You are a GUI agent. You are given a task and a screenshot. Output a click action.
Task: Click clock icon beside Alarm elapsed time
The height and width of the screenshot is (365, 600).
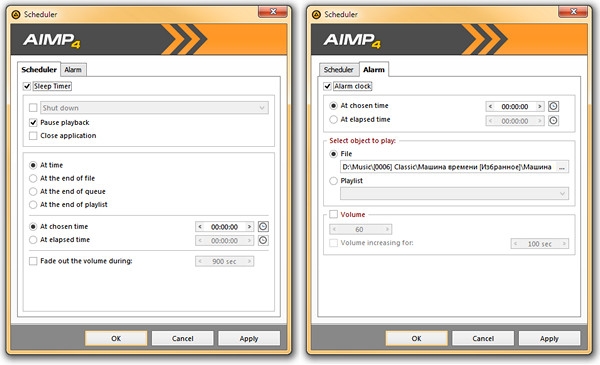[553, 121]
